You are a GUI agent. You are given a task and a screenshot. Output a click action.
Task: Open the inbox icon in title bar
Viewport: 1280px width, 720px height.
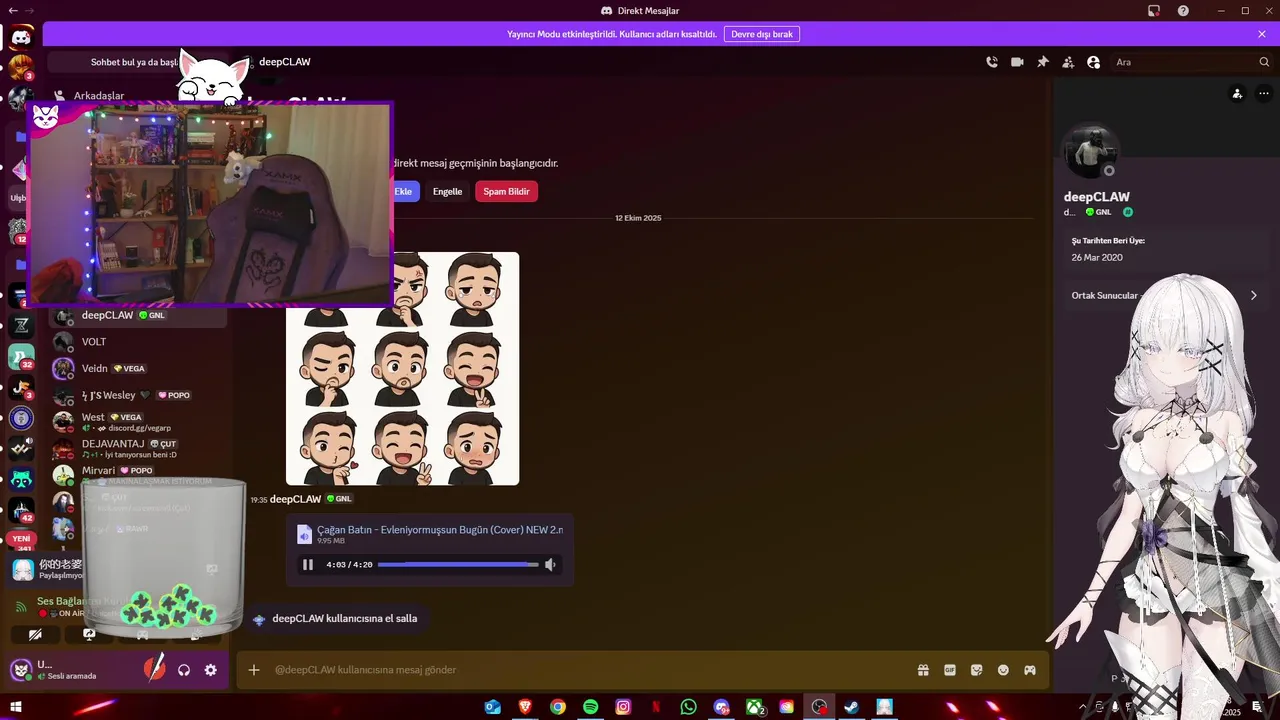[x=1154, y=11]
